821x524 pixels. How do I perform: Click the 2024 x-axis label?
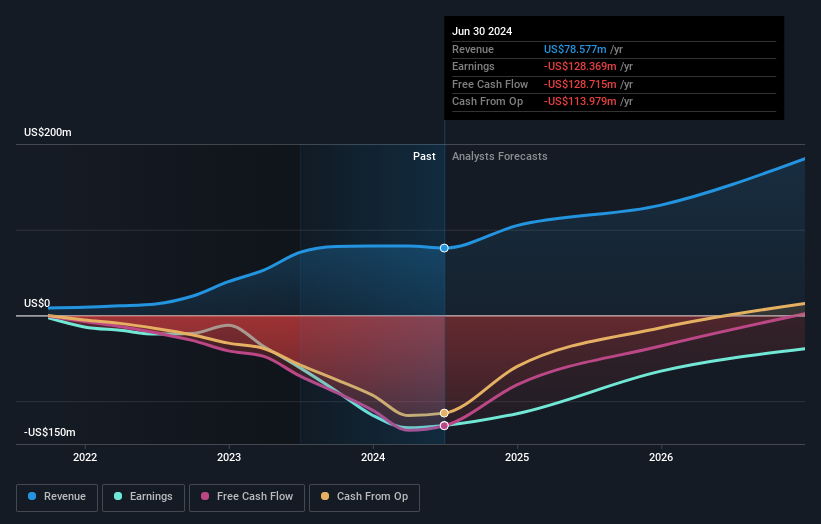(x=373, y=458)
